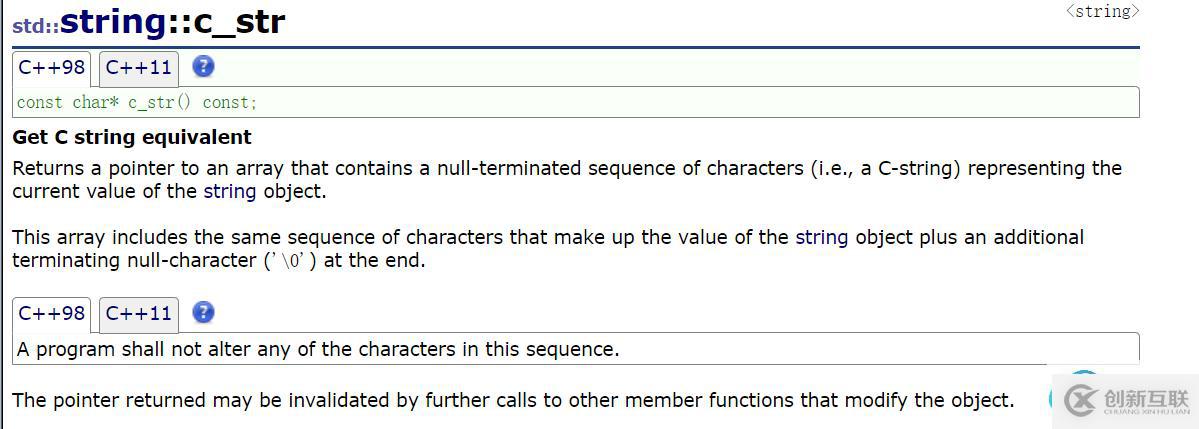The height and width of the screenshot is (429, 1199).
Task: Open the help icon beside the prototype tabs
Action: pyautogui.click(x=203, y=67)
